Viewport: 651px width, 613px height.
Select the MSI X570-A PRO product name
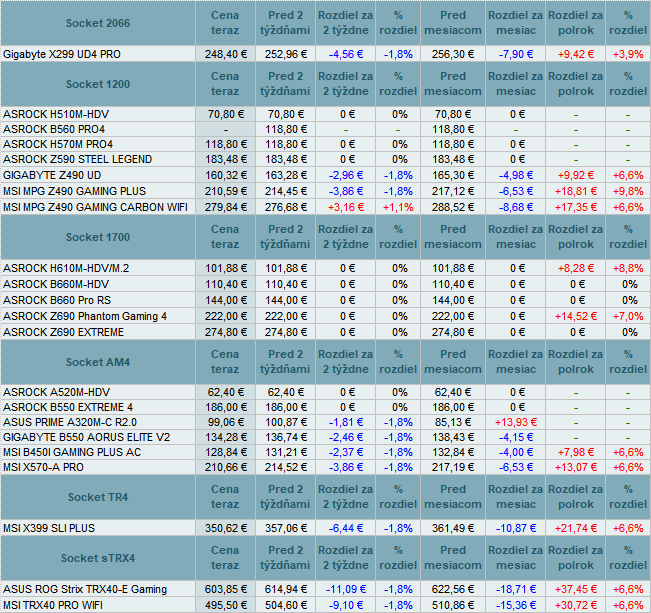[43, 467]
